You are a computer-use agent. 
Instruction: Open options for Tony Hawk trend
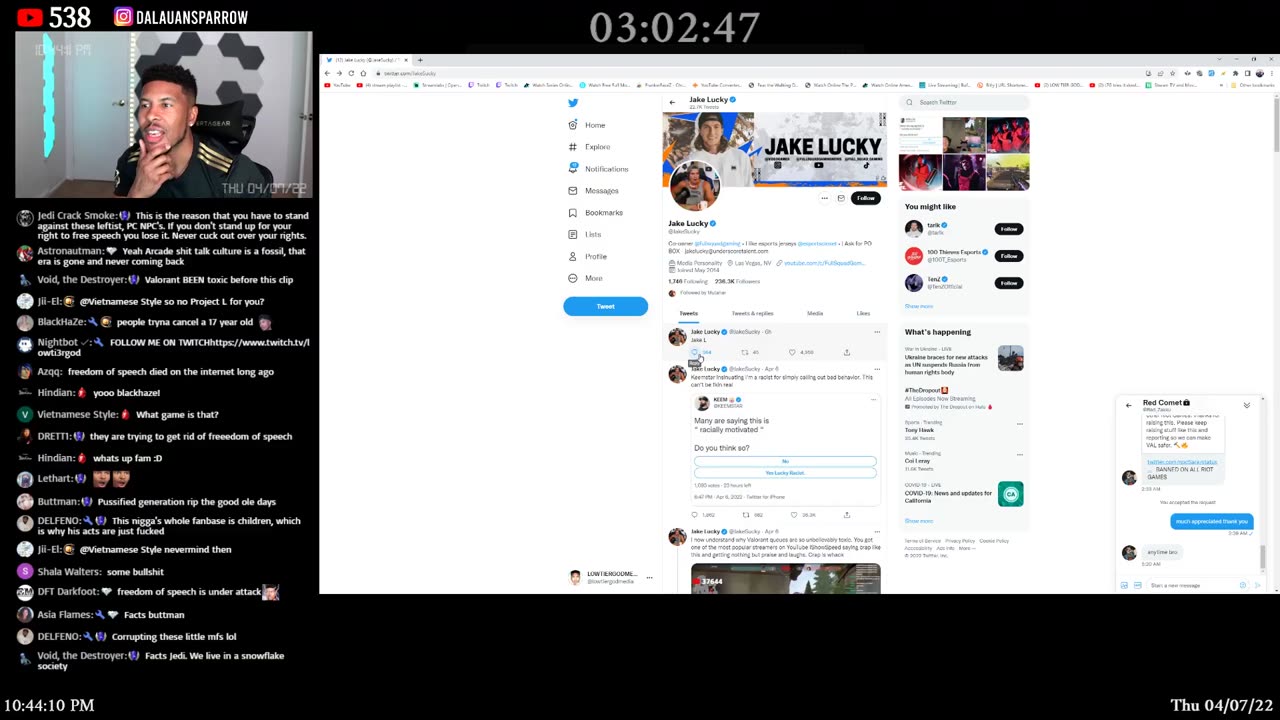[x=1020, y=424]
